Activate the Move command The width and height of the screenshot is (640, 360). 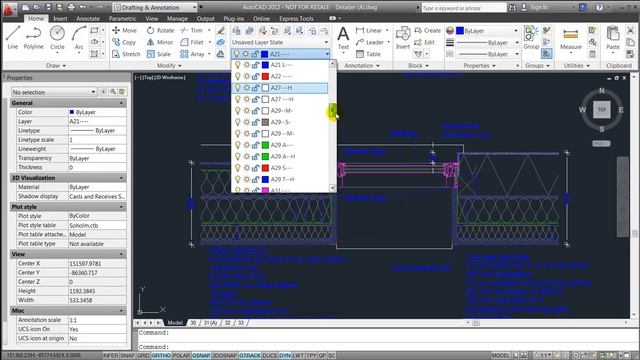tap(124, 30)
